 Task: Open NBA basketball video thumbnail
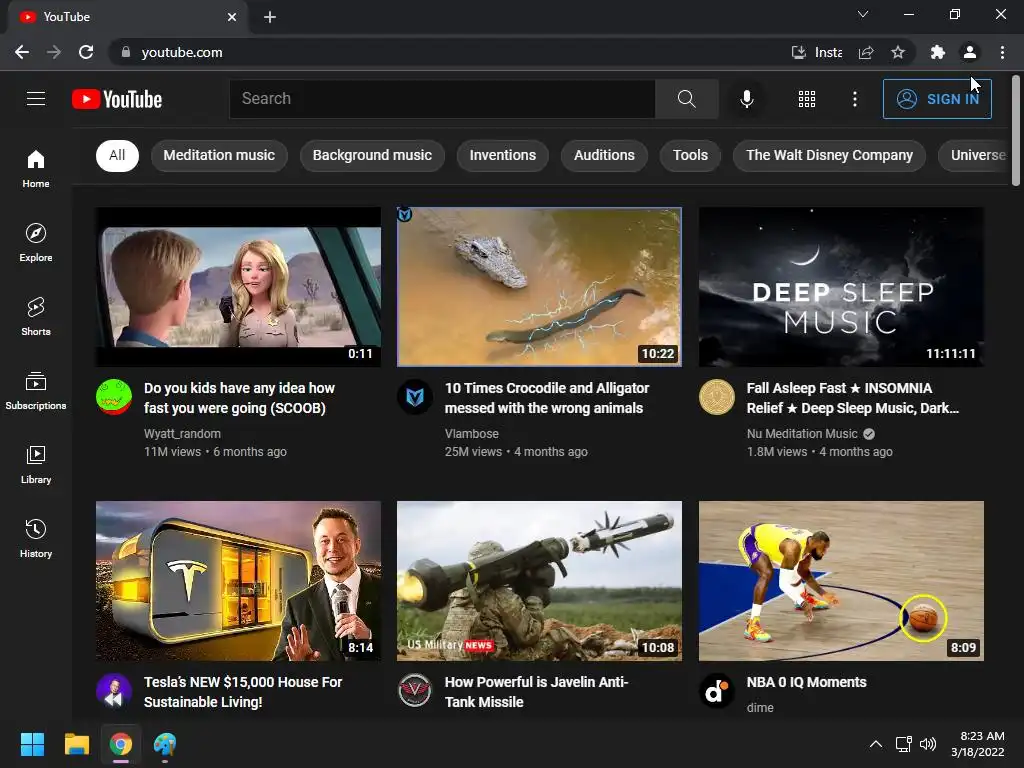point(841,581)
